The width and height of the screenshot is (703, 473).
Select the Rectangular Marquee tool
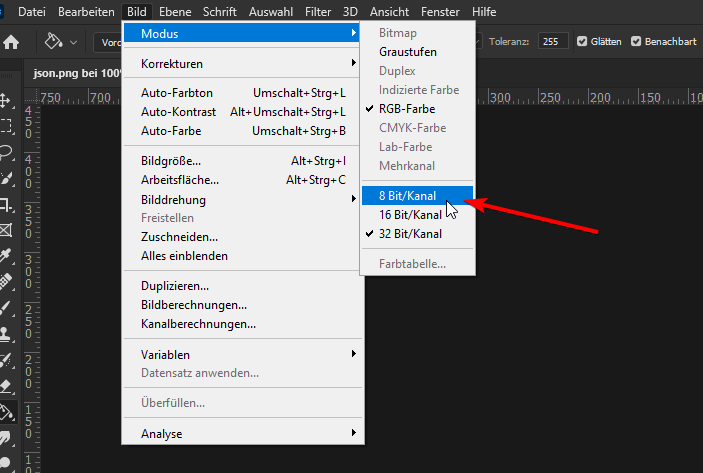point(6,126)
